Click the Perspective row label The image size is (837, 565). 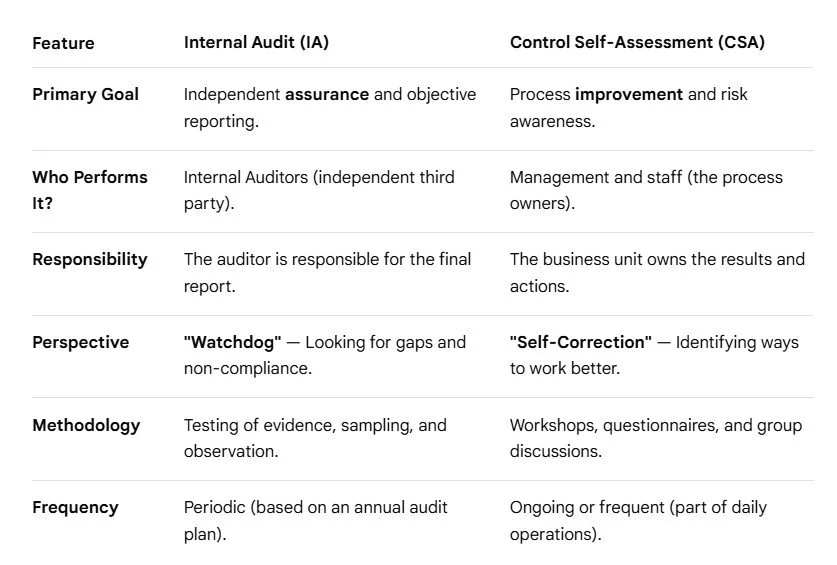pyautogui.click(x=81, y=342)
